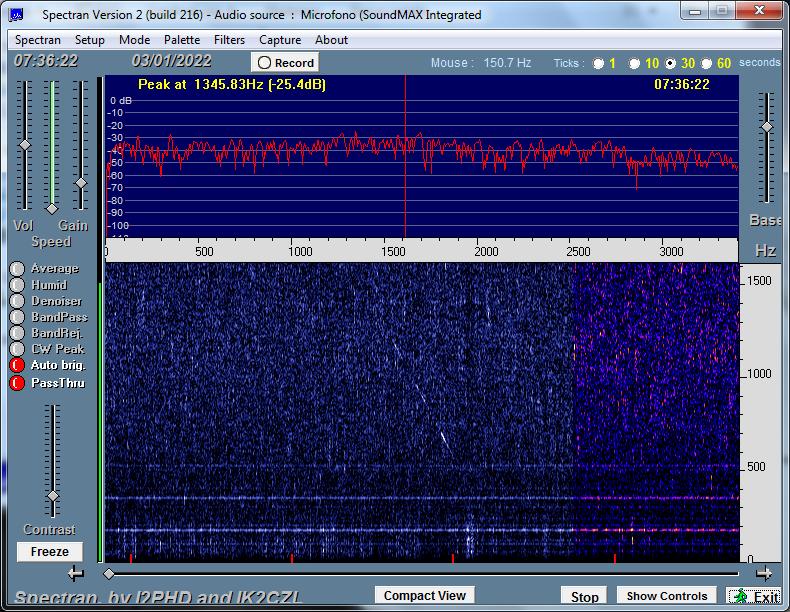Select the 1 second ticks radio button
790x612 pixels.
click(598, 63)
